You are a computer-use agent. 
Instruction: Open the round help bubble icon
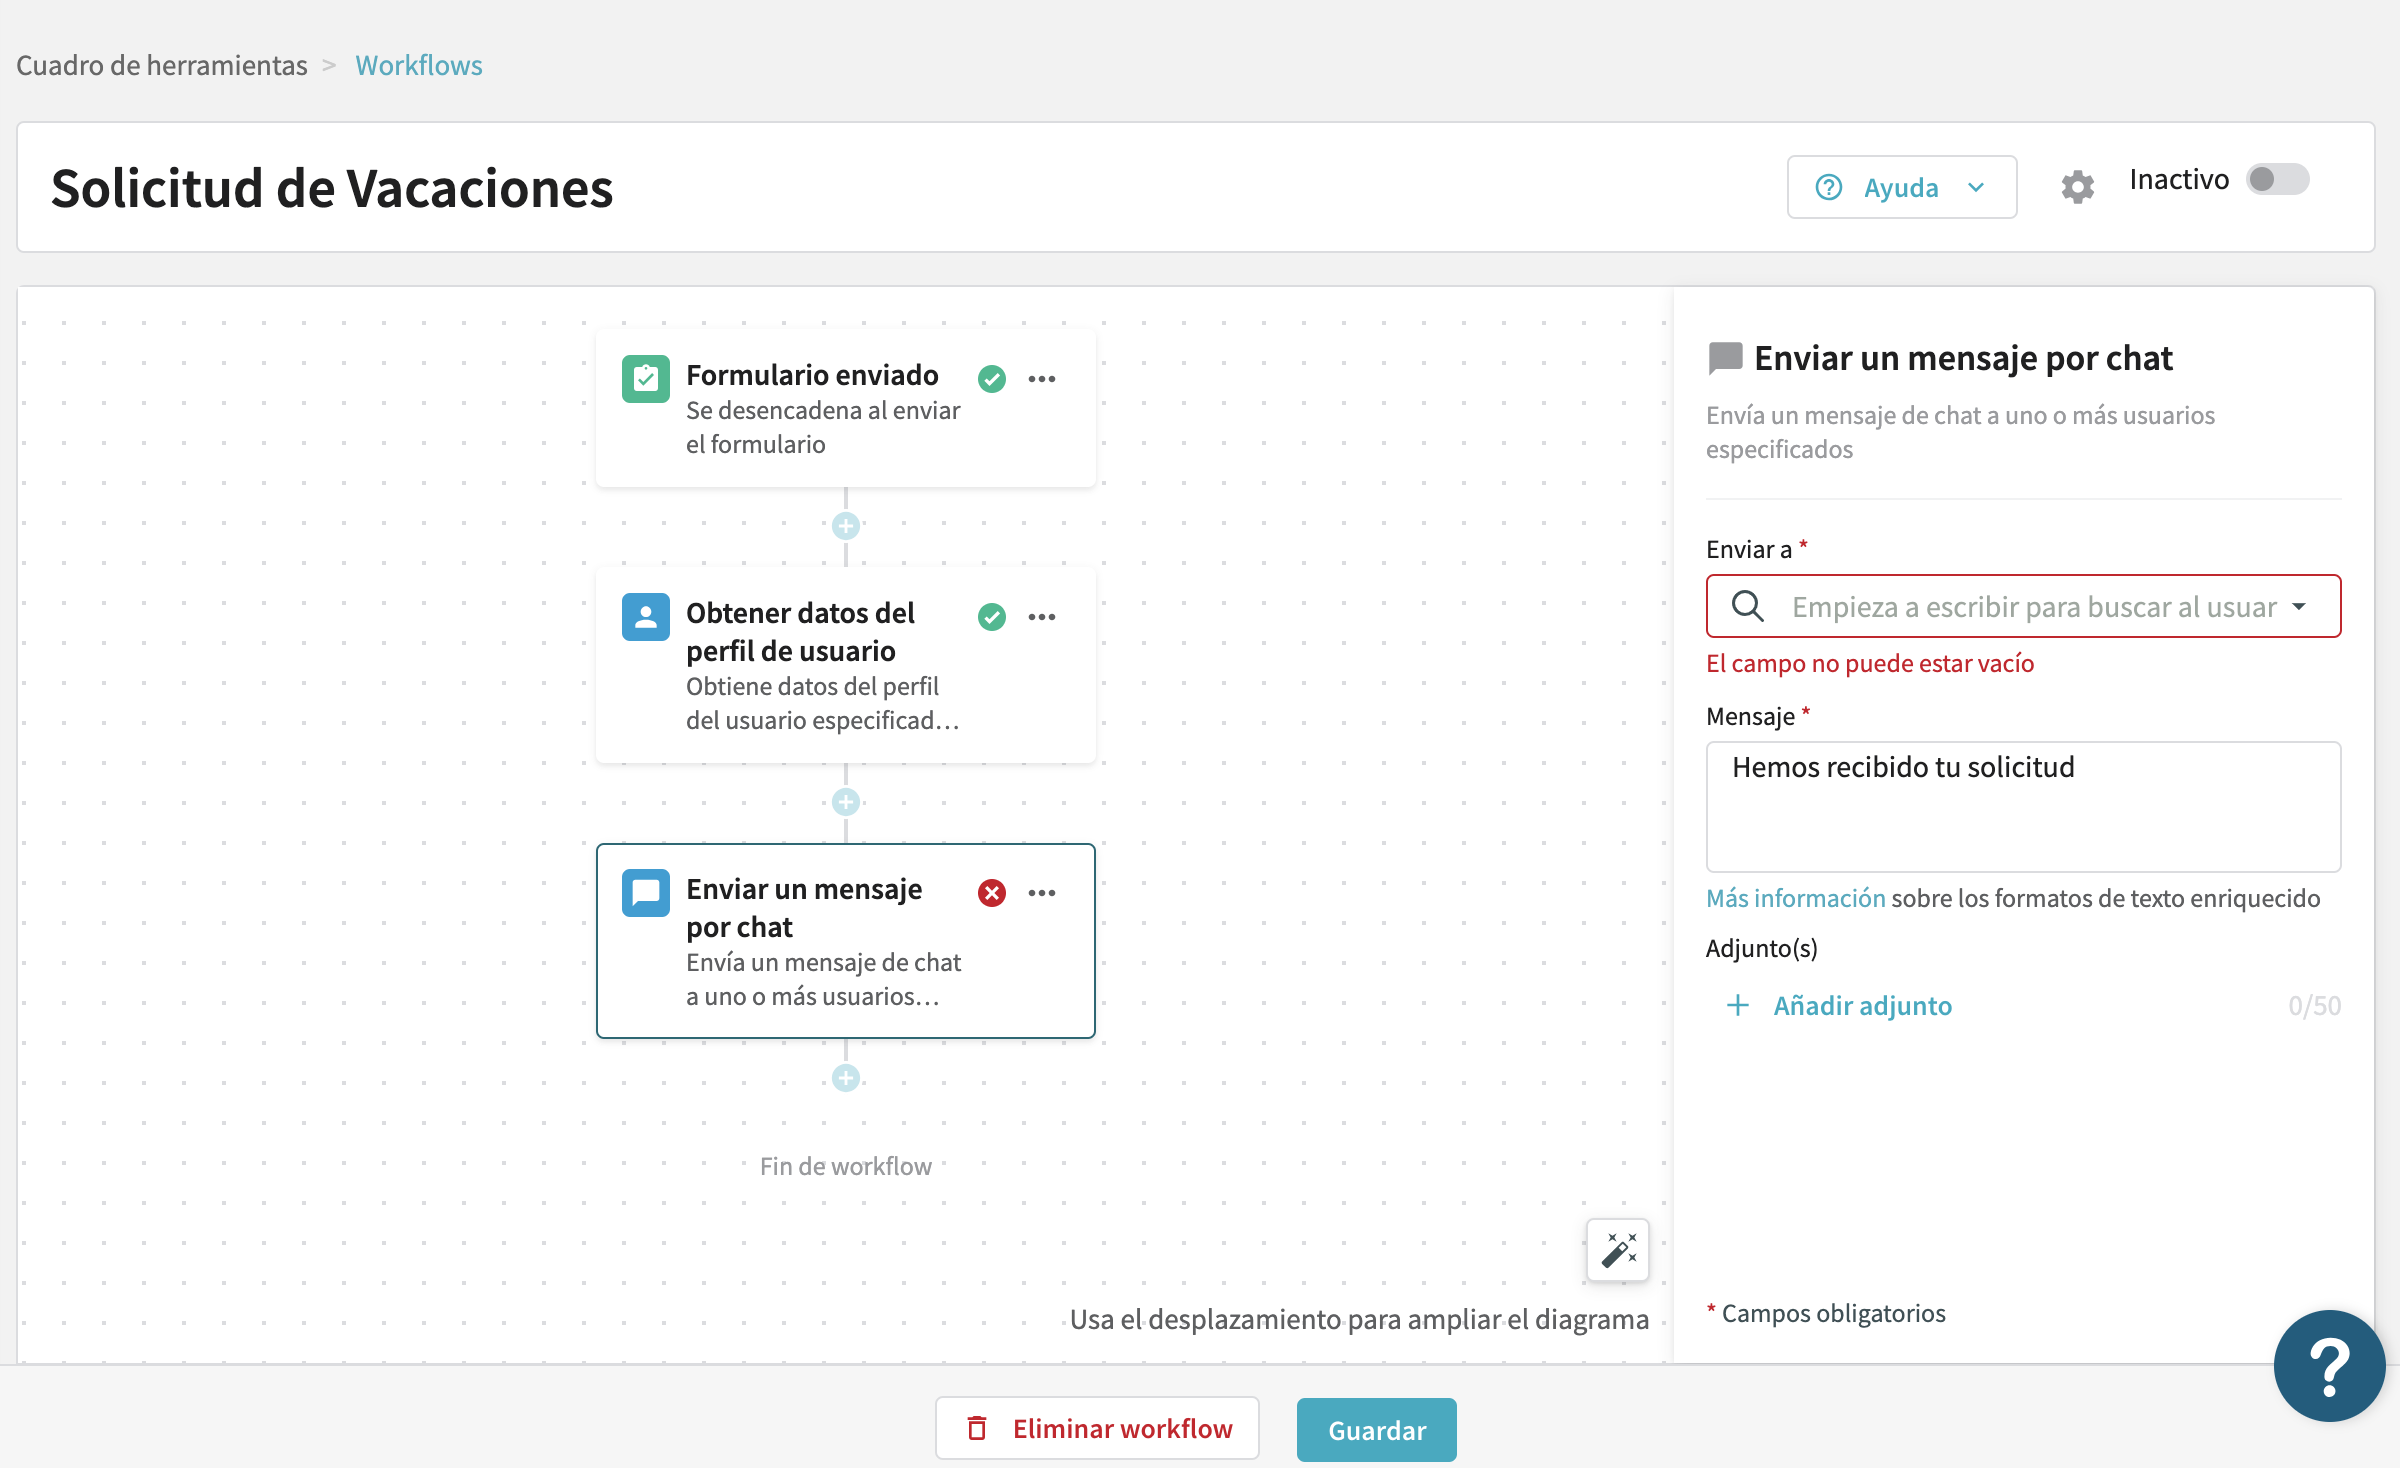coord(2330,1366)
